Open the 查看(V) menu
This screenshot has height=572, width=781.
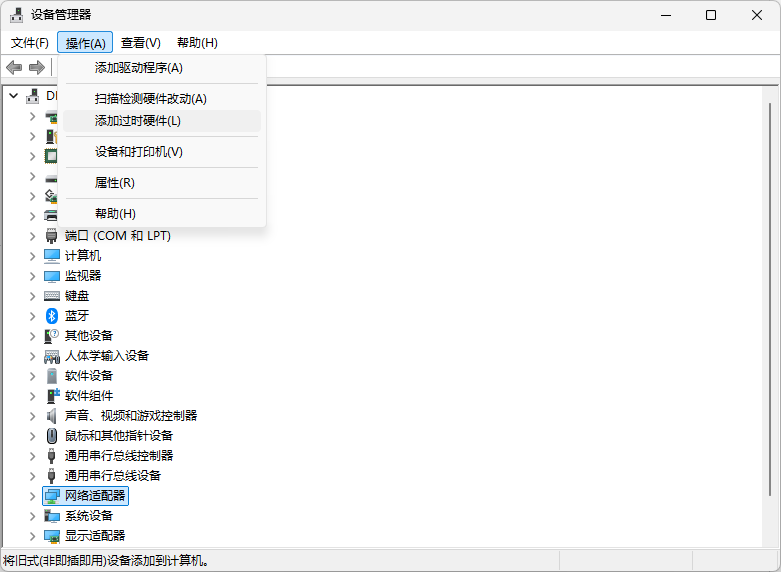141,43
